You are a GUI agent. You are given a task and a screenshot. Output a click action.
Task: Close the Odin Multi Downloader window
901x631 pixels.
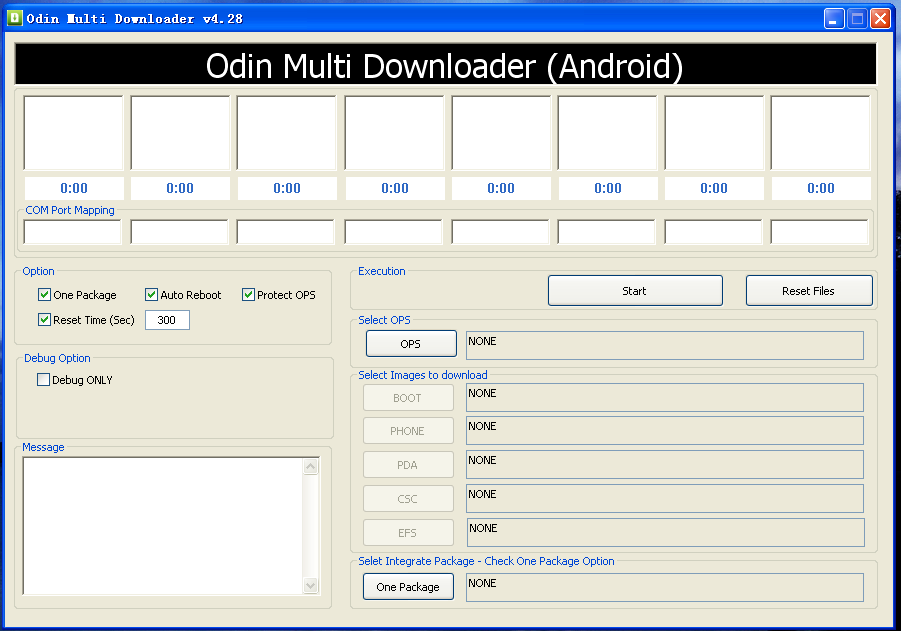click(x=880, y=18)
